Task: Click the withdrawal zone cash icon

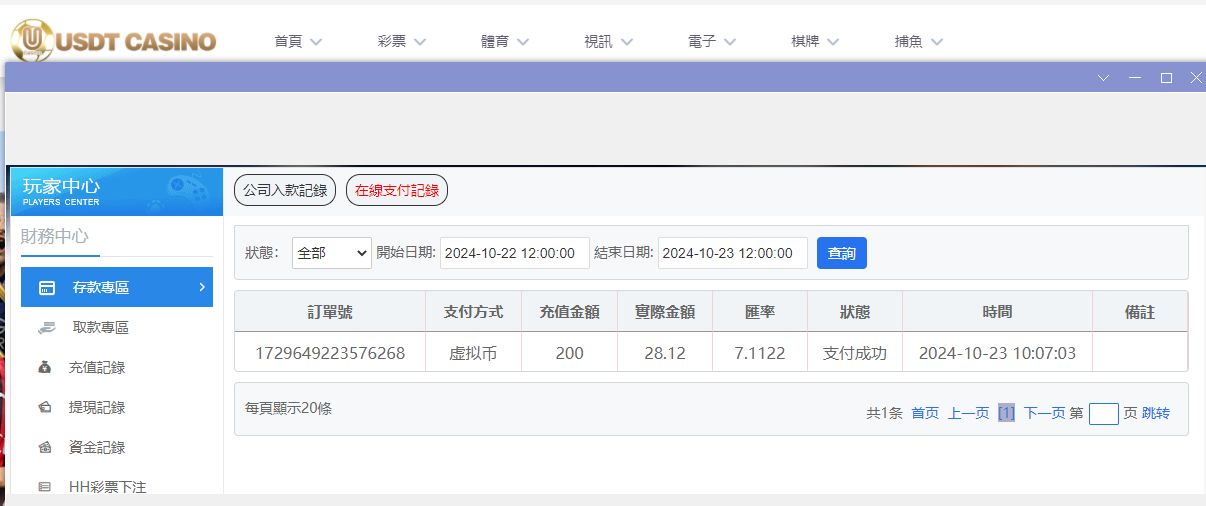Action: click(46, 328)
